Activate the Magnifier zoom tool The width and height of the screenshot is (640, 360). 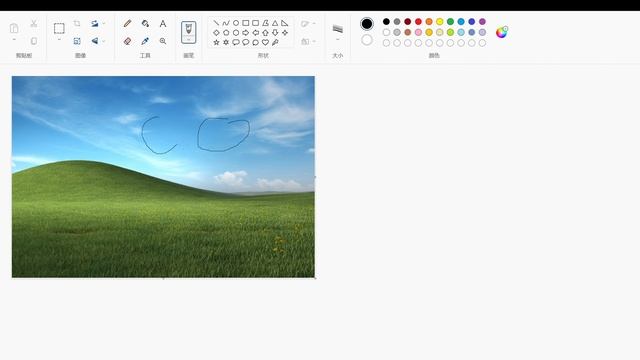[163, 41]
